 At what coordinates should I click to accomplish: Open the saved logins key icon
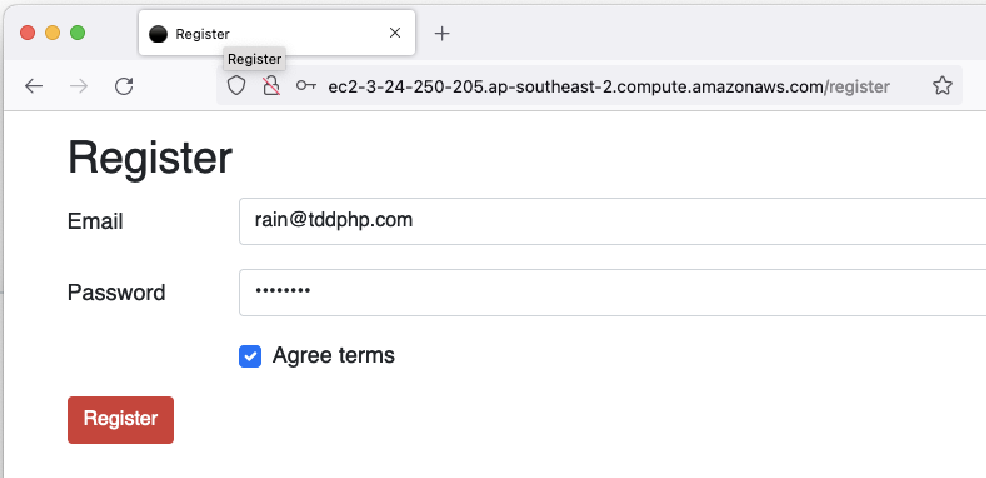[306, 86]
